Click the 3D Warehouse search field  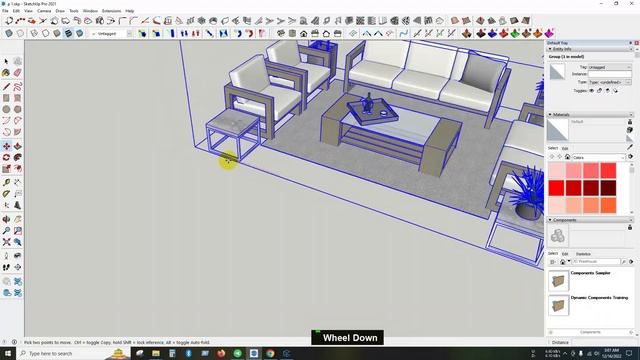(x=596, y=262)
